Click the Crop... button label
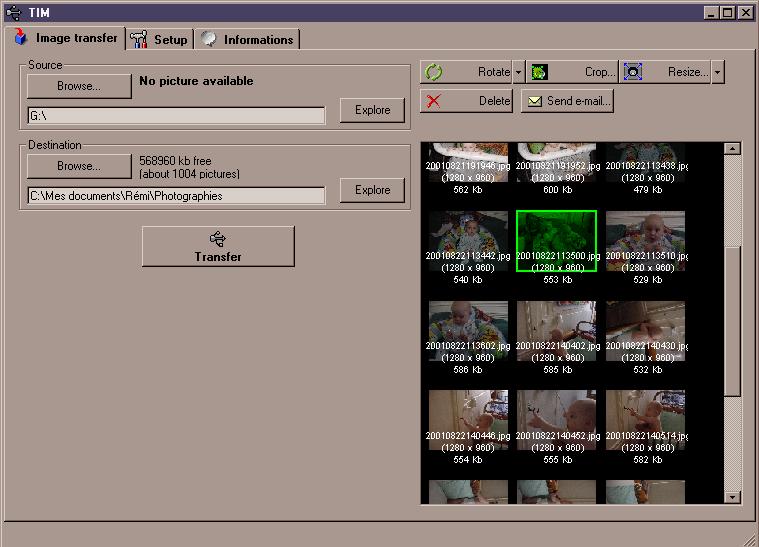The width and height of the screenshot is (759, 547). (600, 72)
